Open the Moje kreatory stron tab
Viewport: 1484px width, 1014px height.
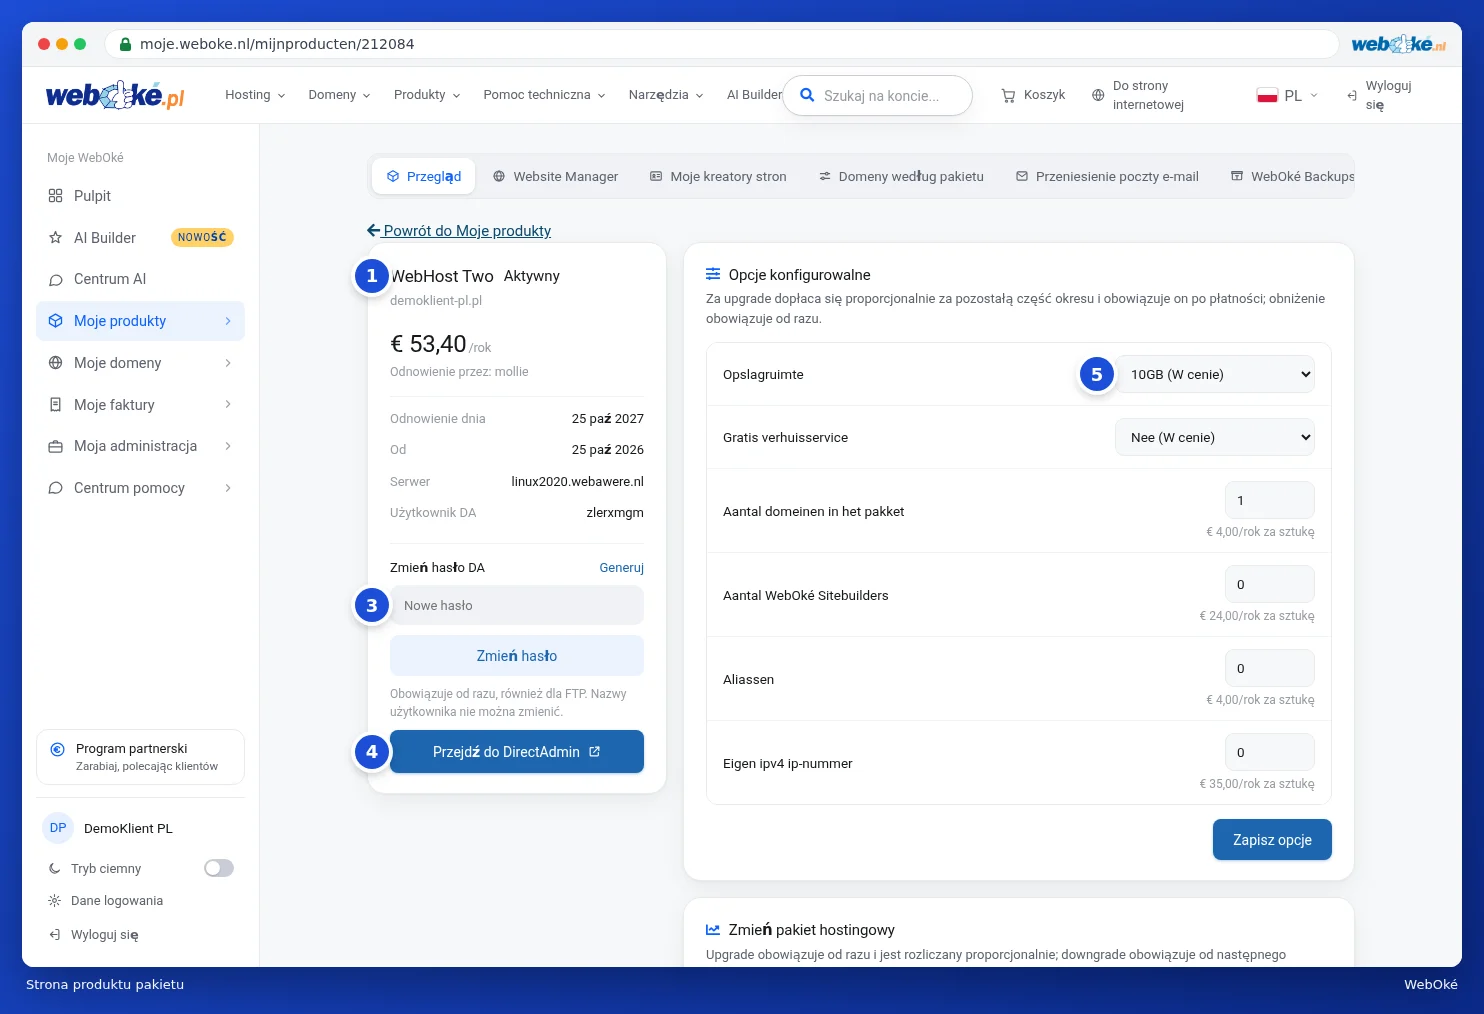click(x=718, y=176)
